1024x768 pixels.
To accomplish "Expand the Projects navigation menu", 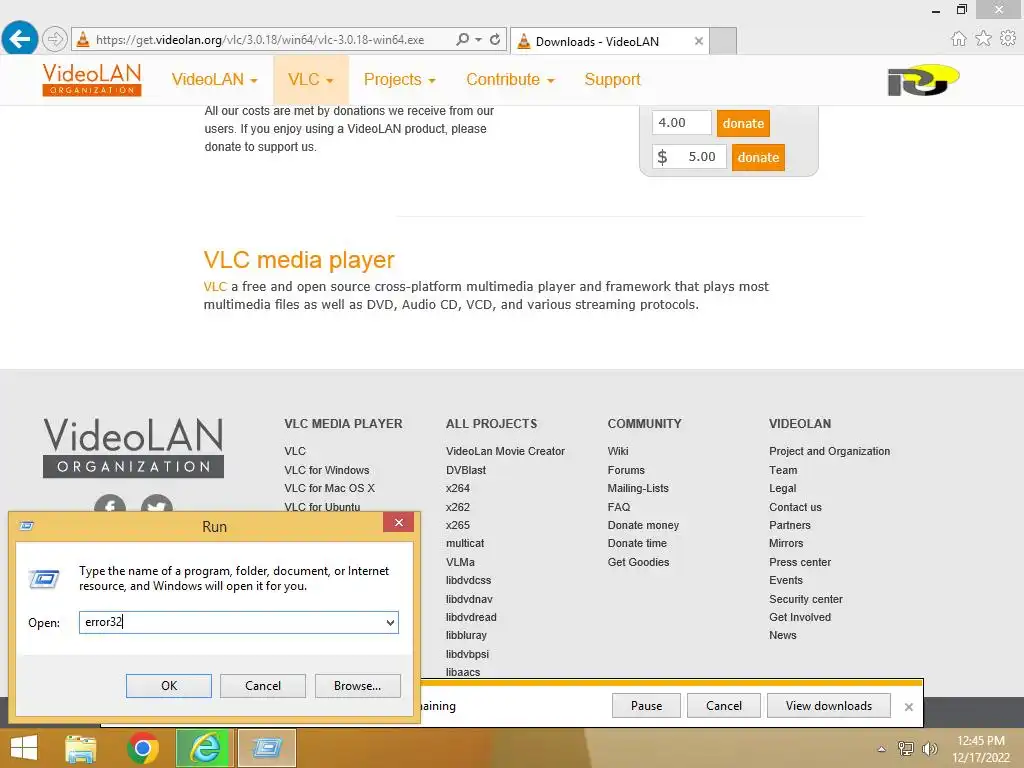I will [x=400, y=80].
